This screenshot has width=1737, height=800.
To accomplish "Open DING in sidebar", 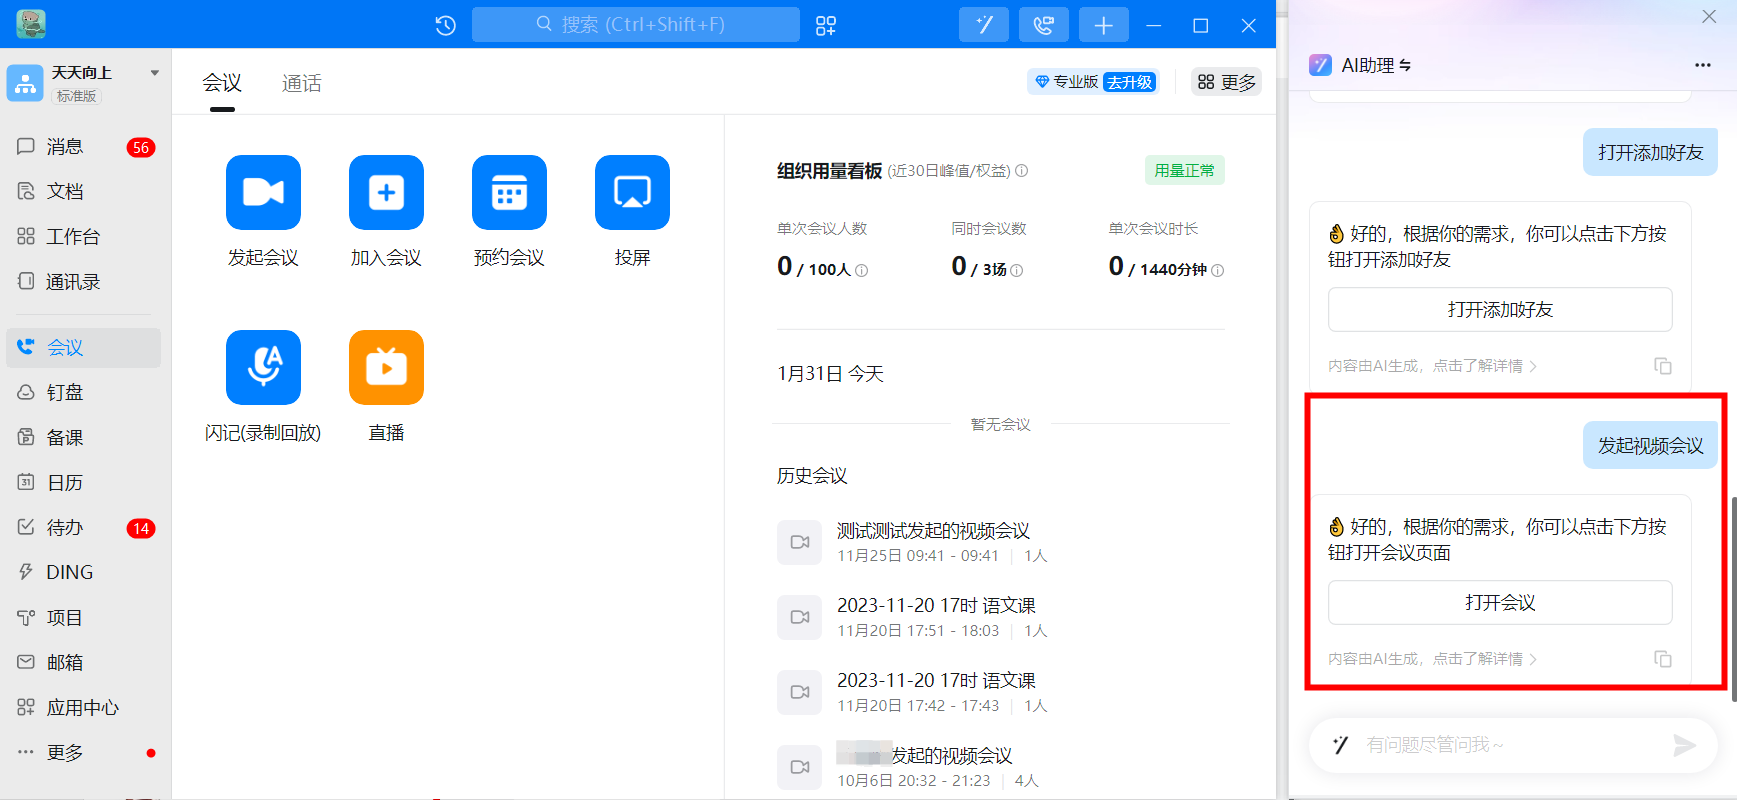I will click(84, 572).
